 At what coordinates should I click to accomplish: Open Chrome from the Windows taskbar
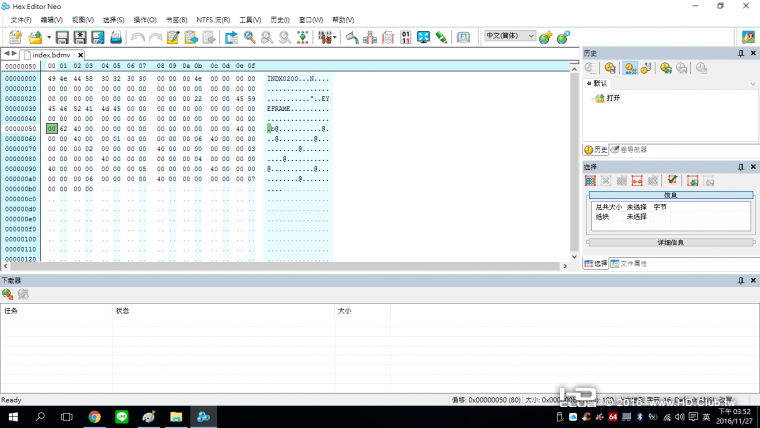pyautogui.click(x=95, y=417)
